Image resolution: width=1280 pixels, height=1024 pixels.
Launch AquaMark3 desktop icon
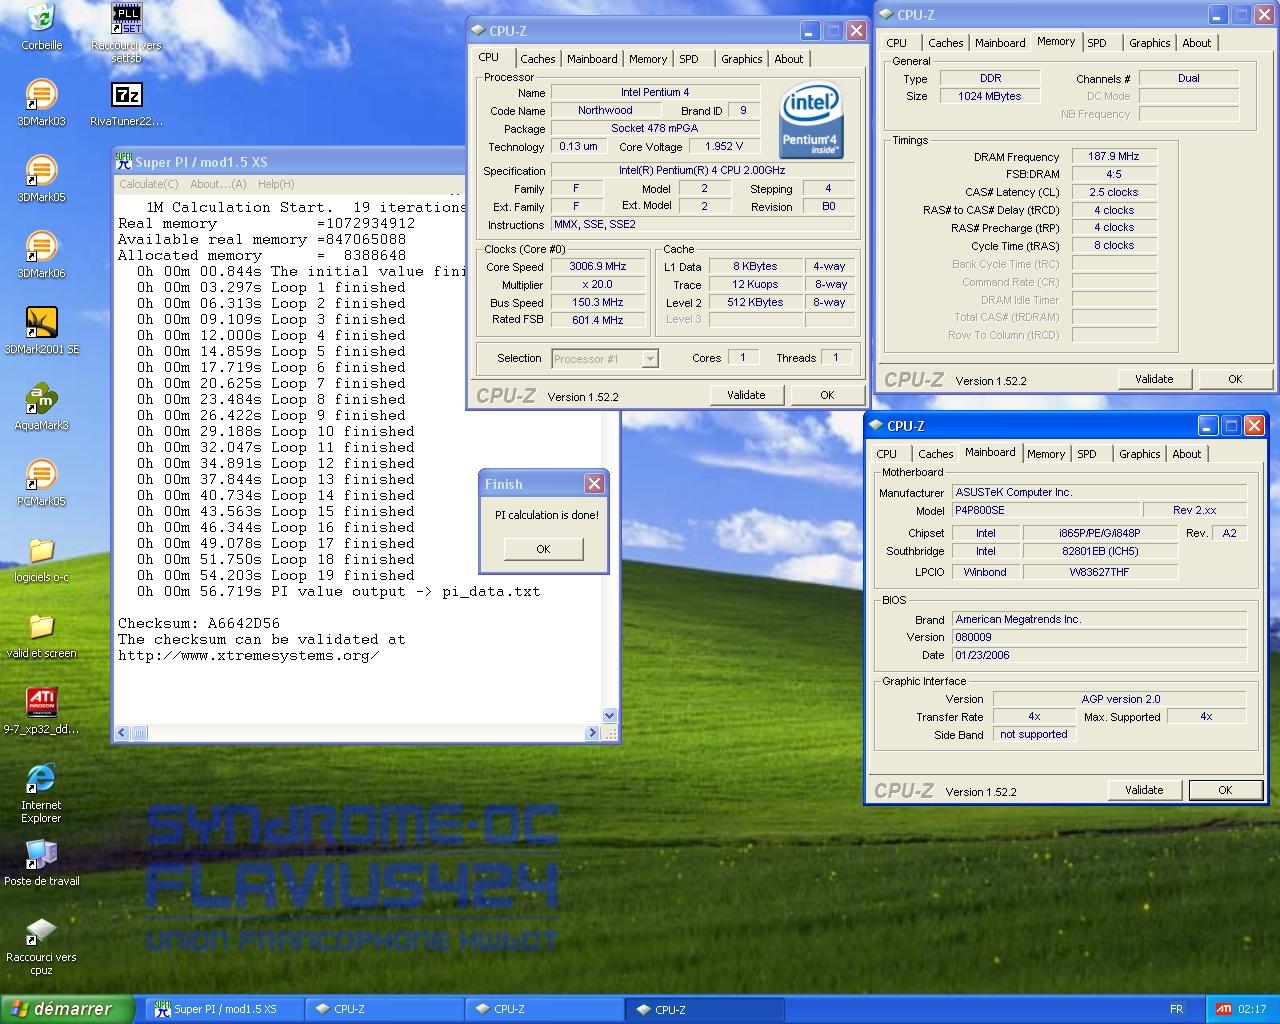41,407
